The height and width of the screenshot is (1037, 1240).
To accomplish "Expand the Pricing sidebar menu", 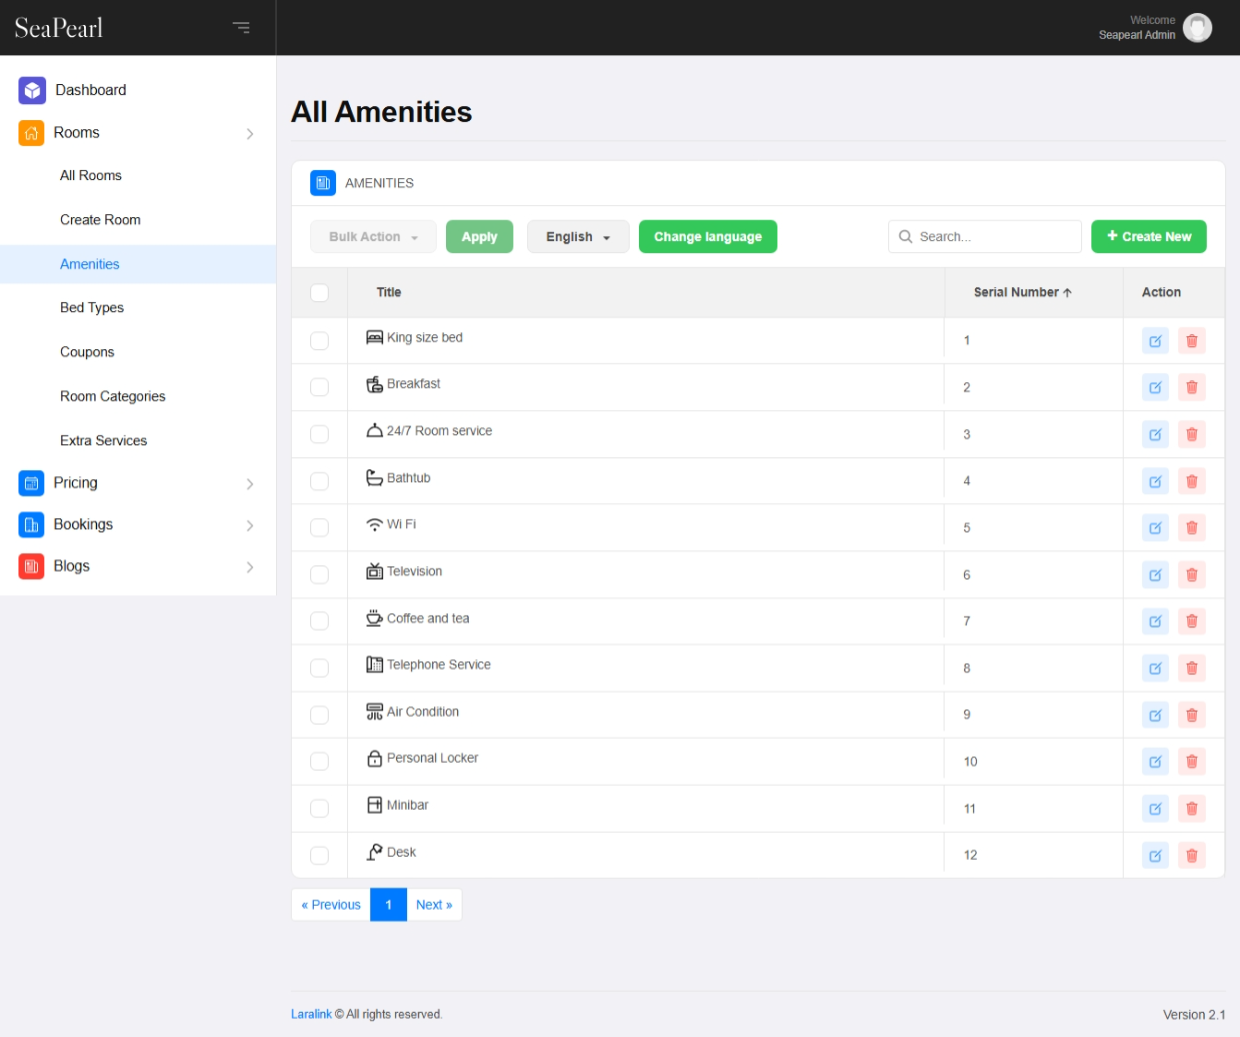I will [137, 483].
